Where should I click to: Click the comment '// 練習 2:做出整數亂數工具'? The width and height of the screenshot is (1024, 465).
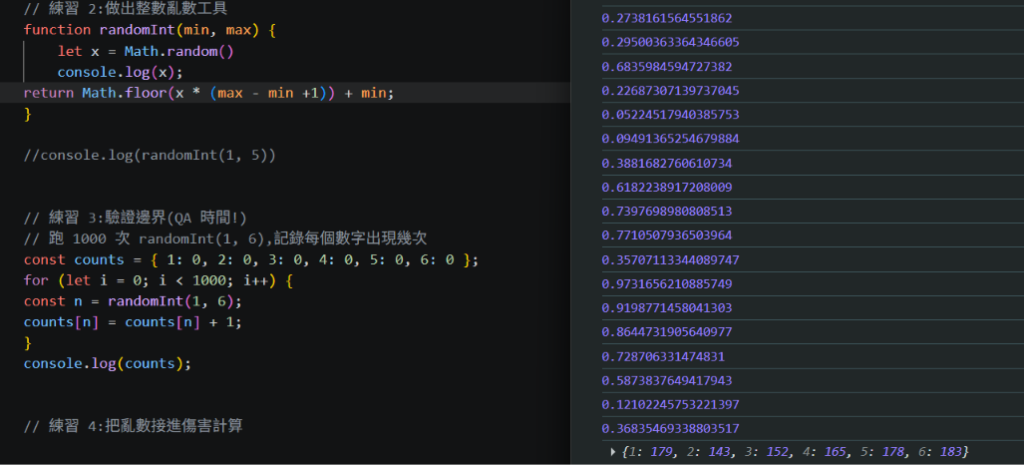[125, 10]
